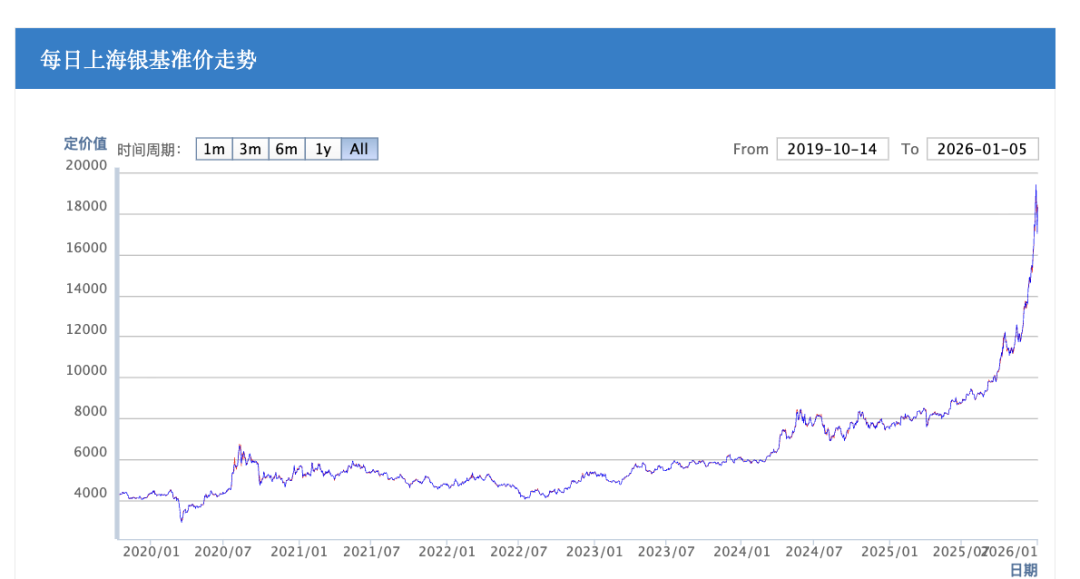Click the 定价值 y-axis title
The image size is (1080, 579).
[x=85, y=143]
